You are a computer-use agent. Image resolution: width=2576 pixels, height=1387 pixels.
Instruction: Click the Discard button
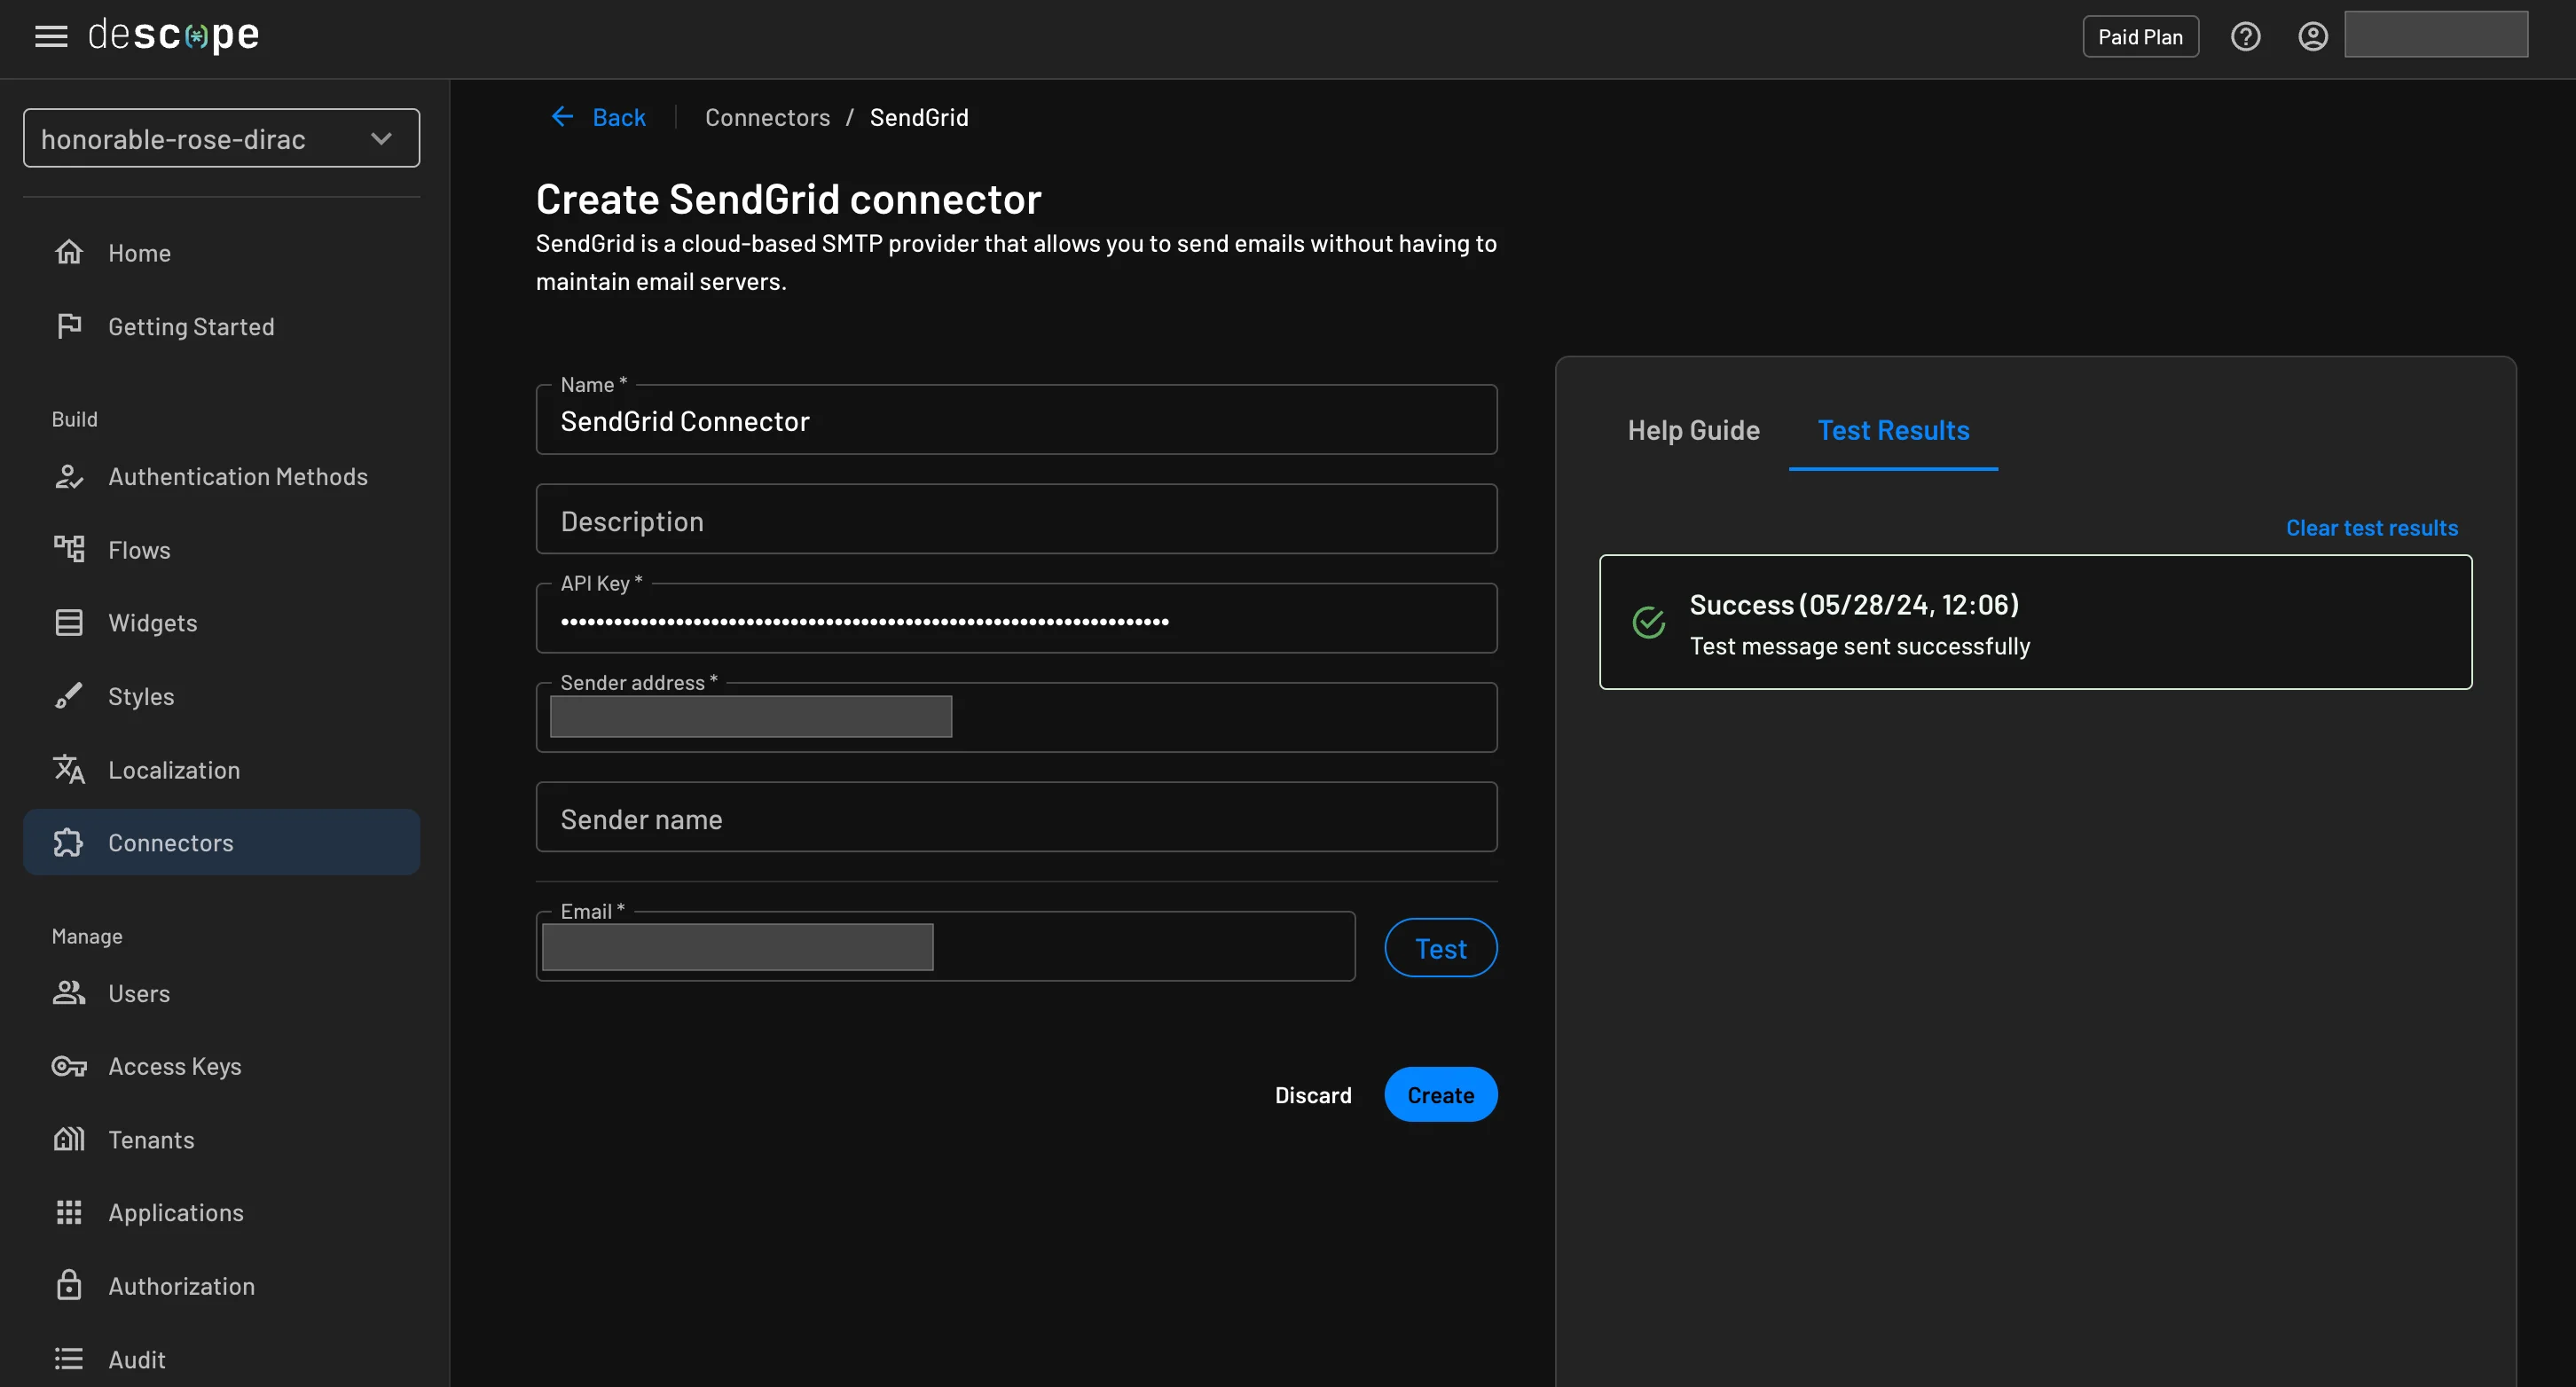point(1312,1095)
